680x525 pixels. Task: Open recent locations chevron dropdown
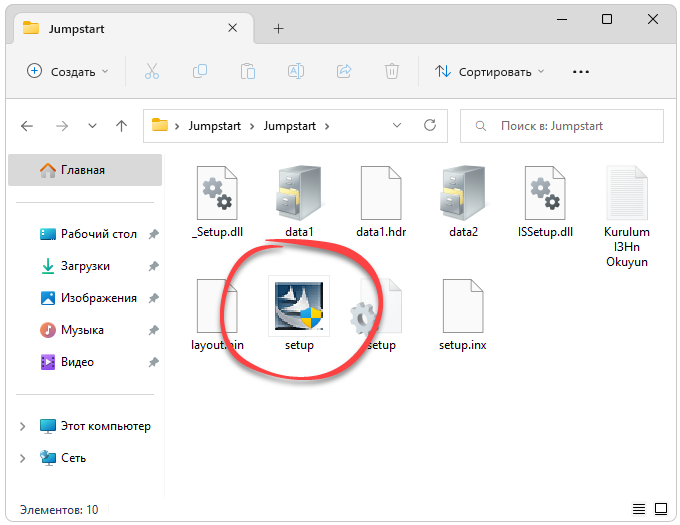[x=92, y=126]
